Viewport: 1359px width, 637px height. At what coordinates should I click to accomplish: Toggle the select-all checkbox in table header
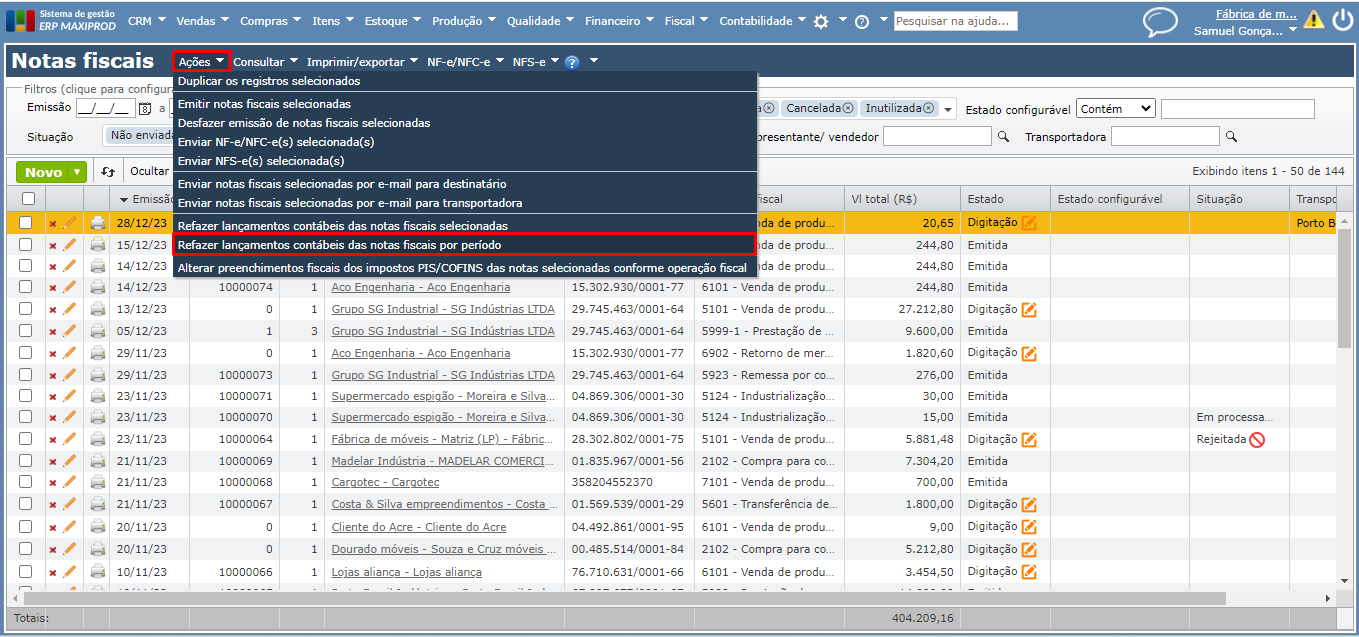click(x=28, y=199)
